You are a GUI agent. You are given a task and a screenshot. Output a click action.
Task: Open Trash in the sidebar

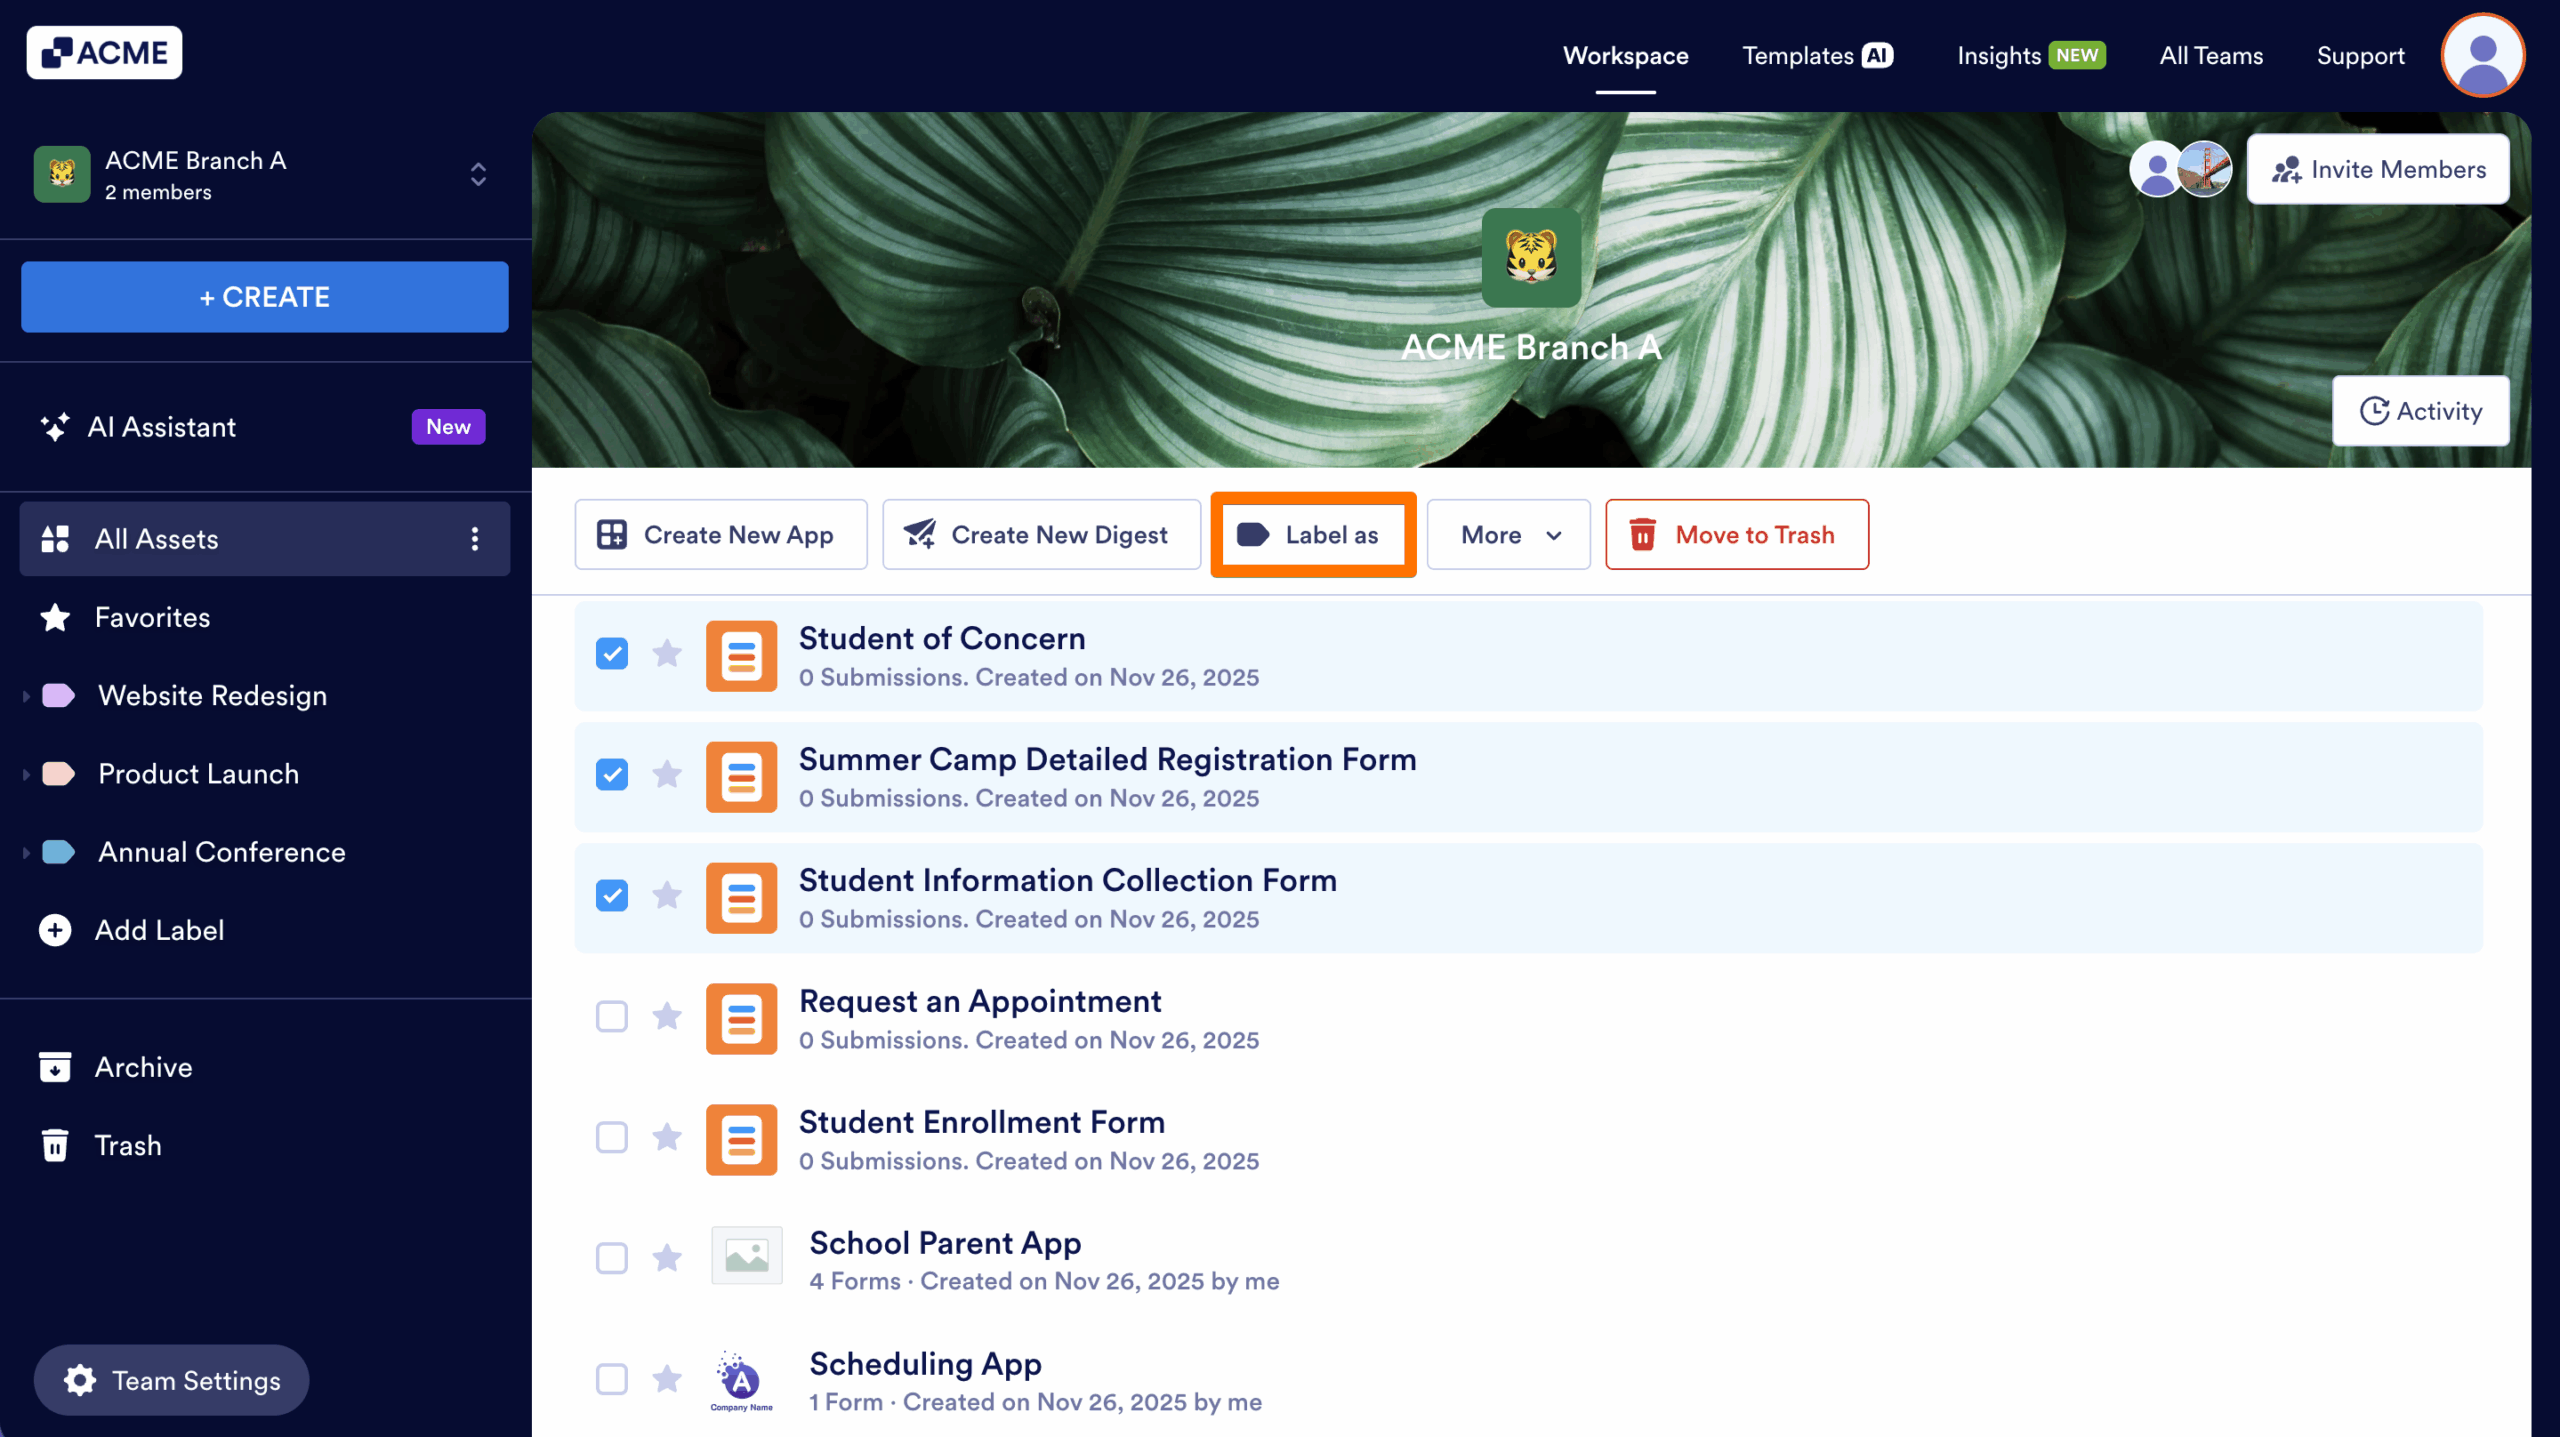point(127,1145)
